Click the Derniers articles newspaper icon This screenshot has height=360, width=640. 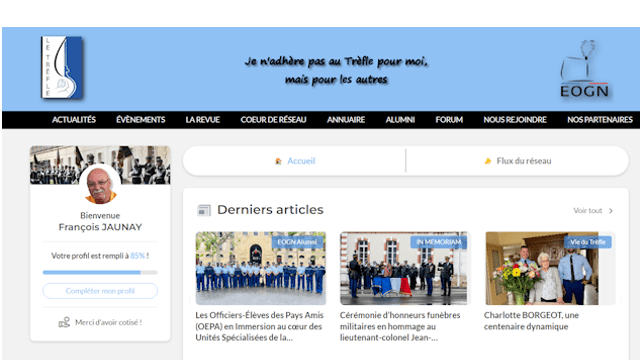point(204,210)
